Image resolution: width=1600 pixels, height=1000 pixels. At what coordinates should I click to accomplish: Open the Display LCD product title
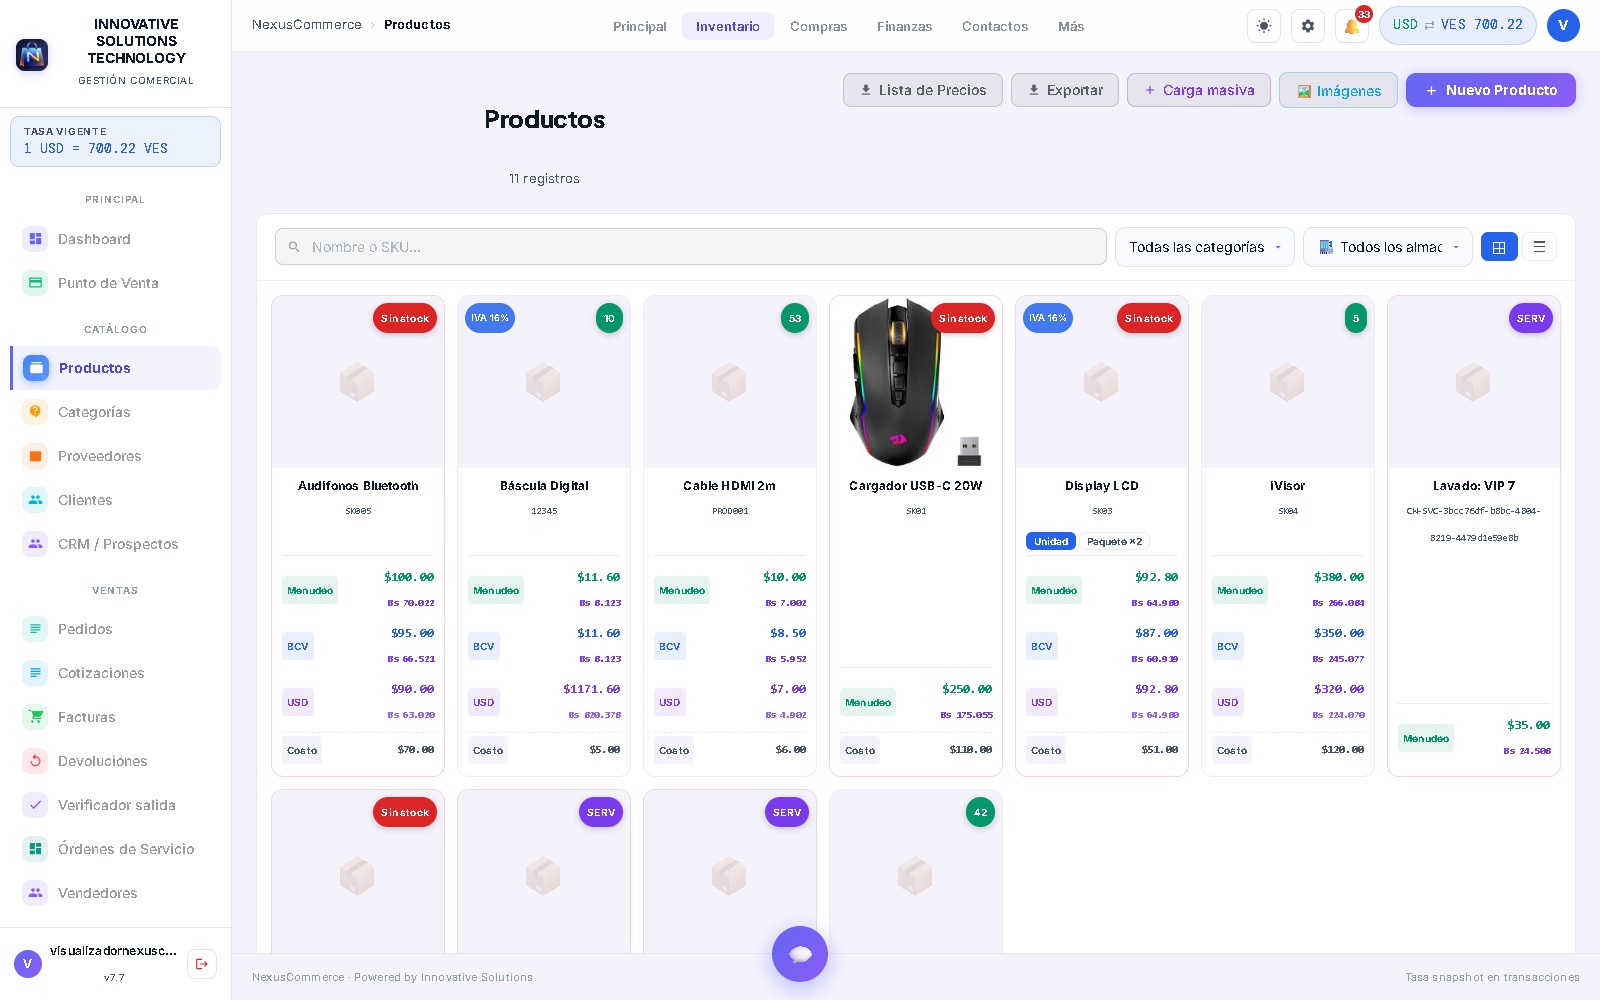click(x=1102, y=486)
